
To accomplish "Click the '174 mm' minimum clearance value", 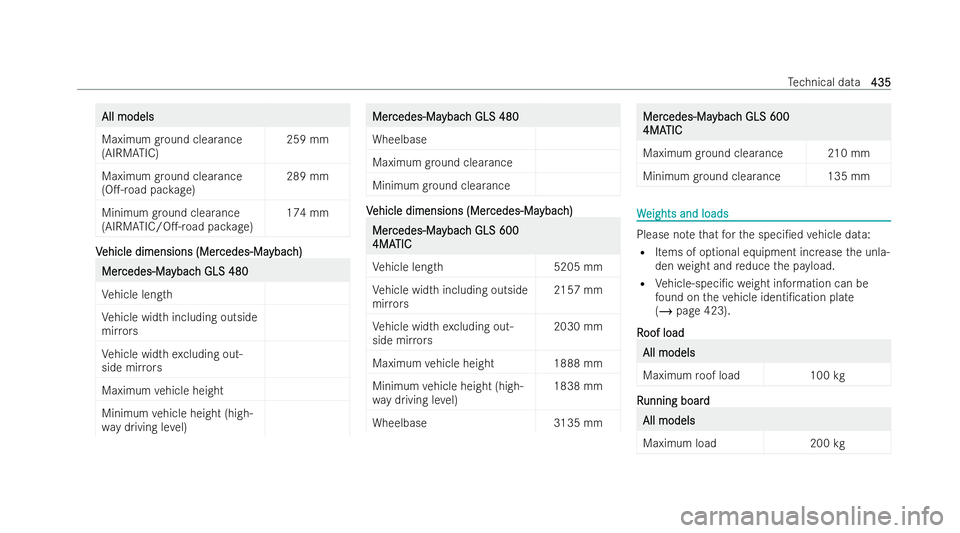I will pos(307,213).
